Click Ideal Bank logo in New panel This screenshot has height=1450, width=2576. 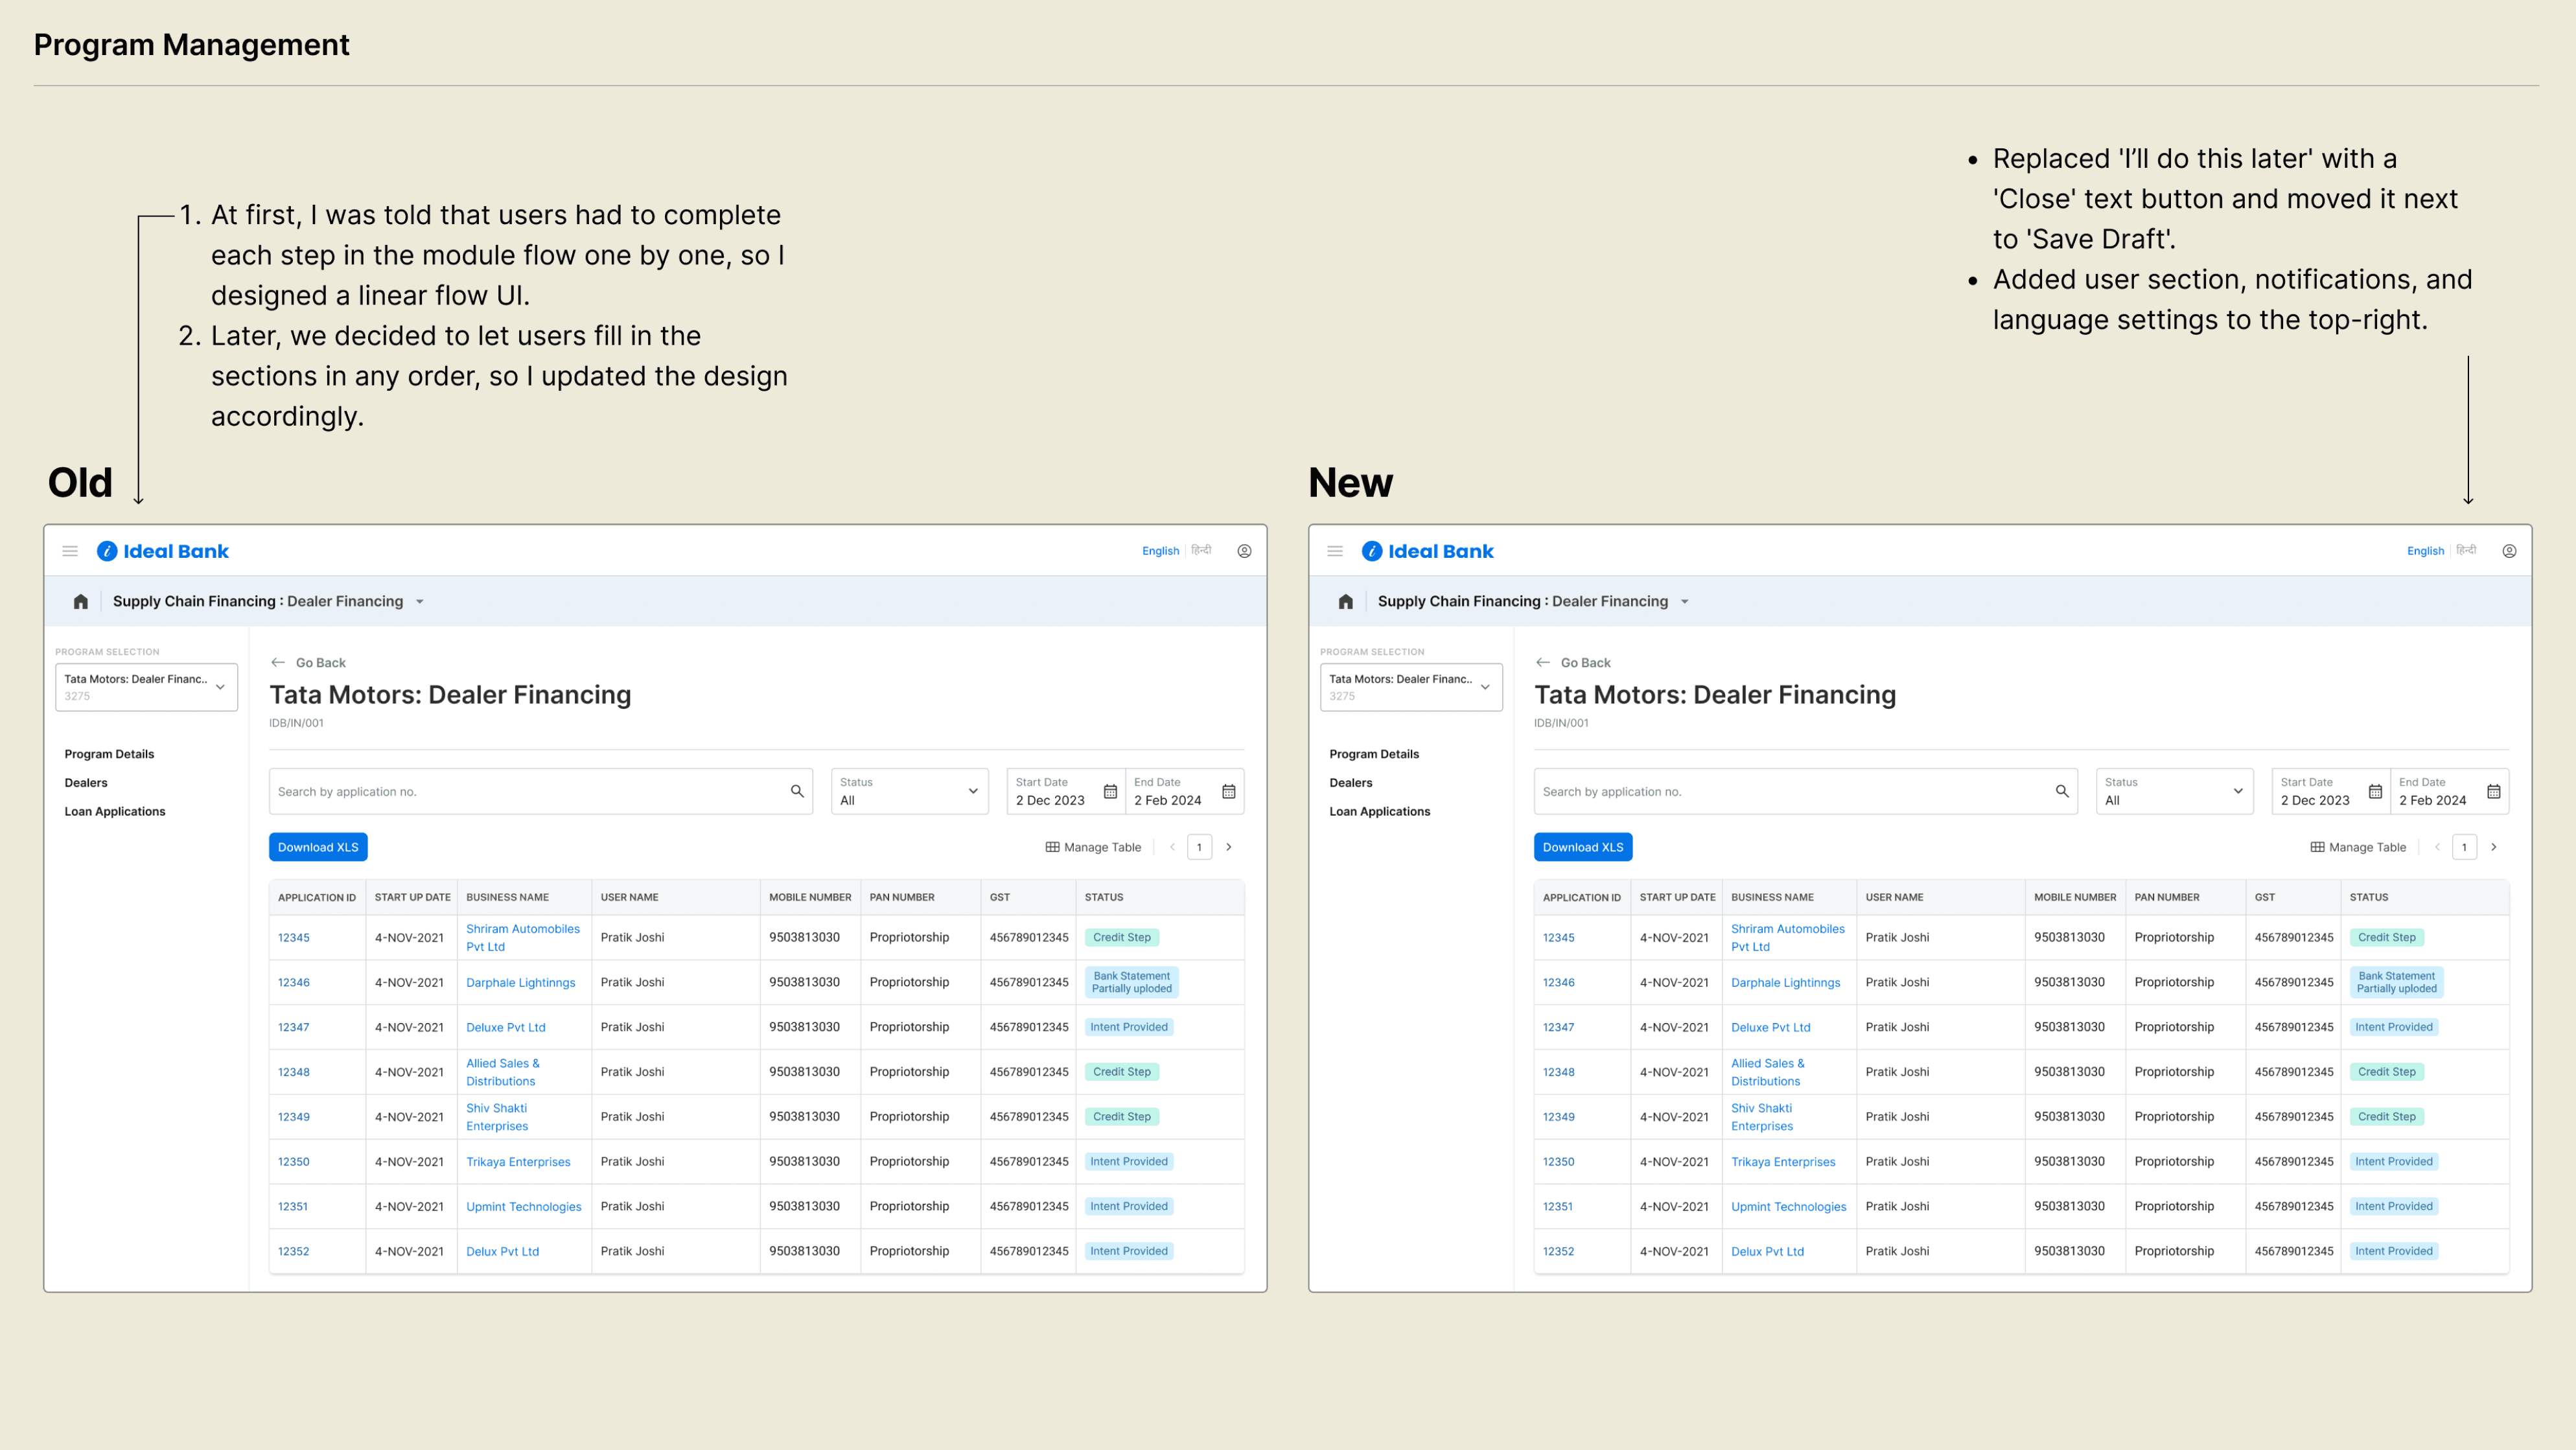coord(1428,551)
